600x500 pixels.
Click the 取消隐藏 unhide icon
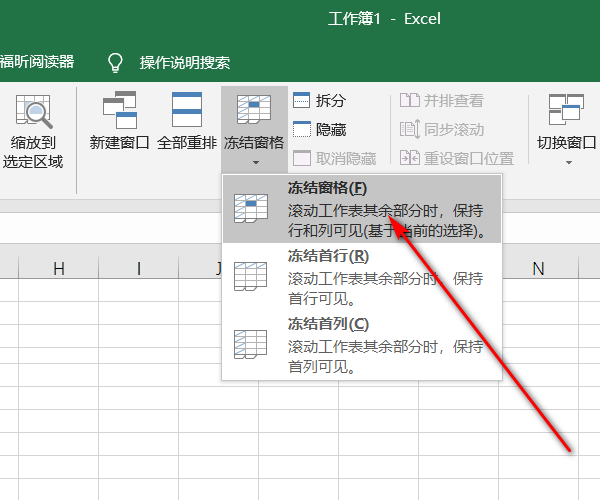pyautogui.click(x=302, y=158)
